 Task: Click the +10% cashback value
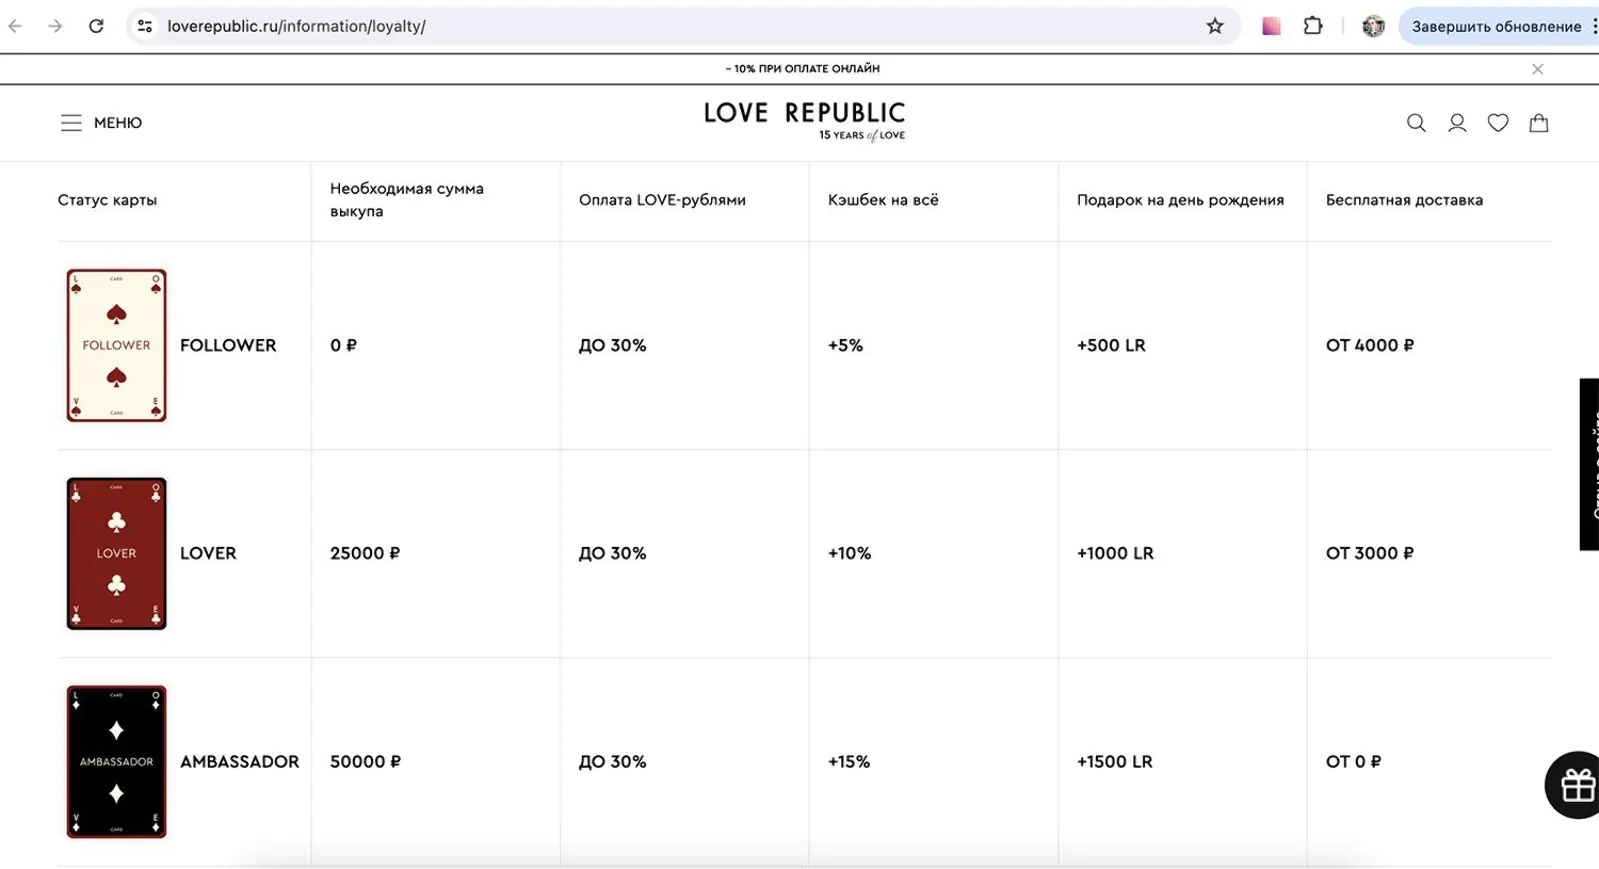click(x=849, y=553)
